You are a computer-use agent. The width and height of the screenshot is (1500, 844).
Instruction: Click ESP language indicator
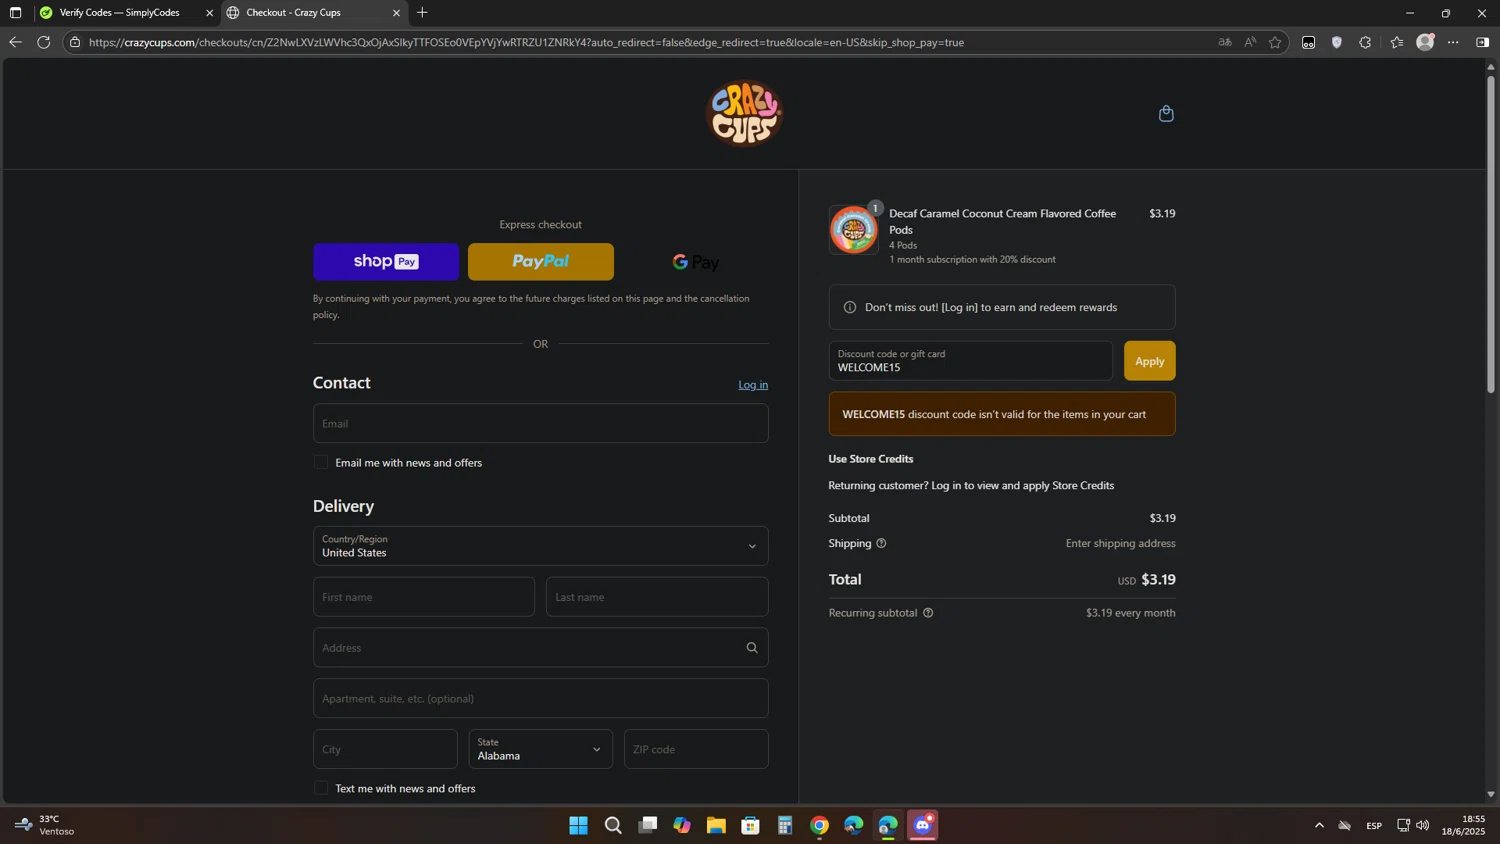[x=1374, y=826]
